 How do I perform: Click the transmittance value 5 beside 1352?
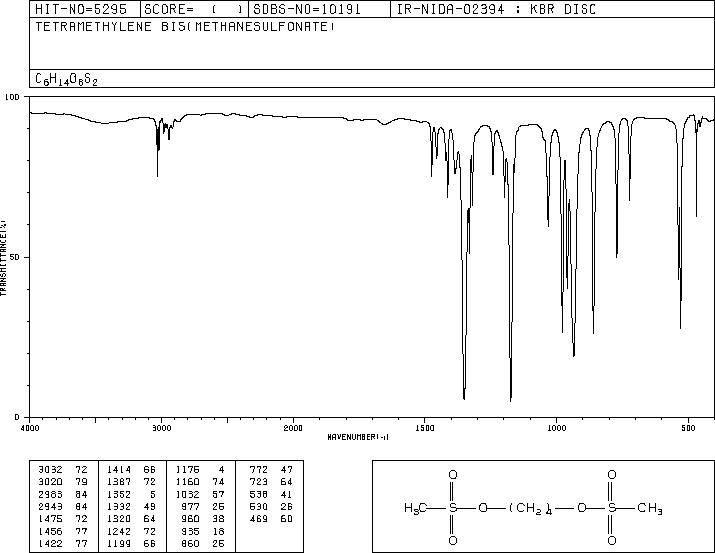click(x=153, y=494)
